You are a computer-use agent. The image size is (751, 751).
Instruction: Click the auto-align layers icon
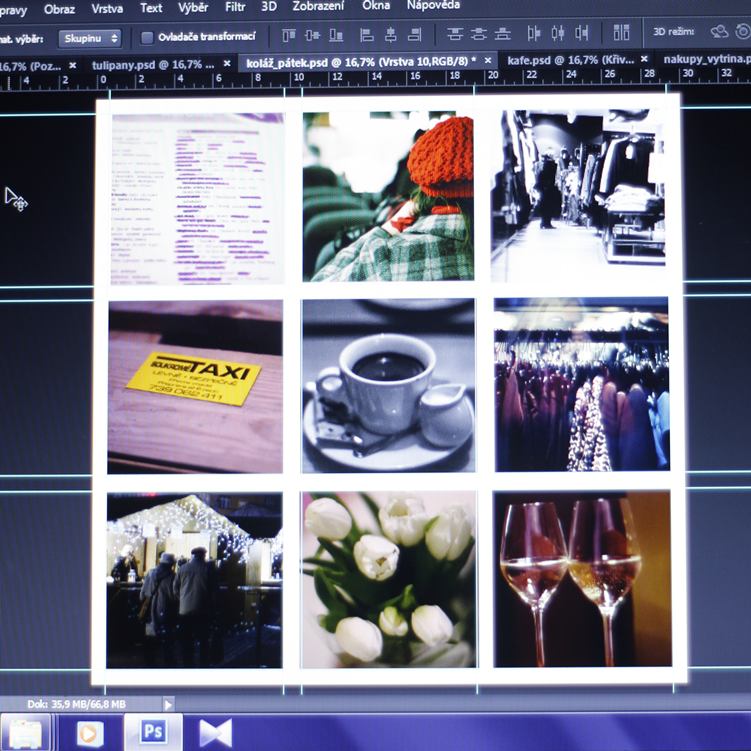tap(621, 34)
